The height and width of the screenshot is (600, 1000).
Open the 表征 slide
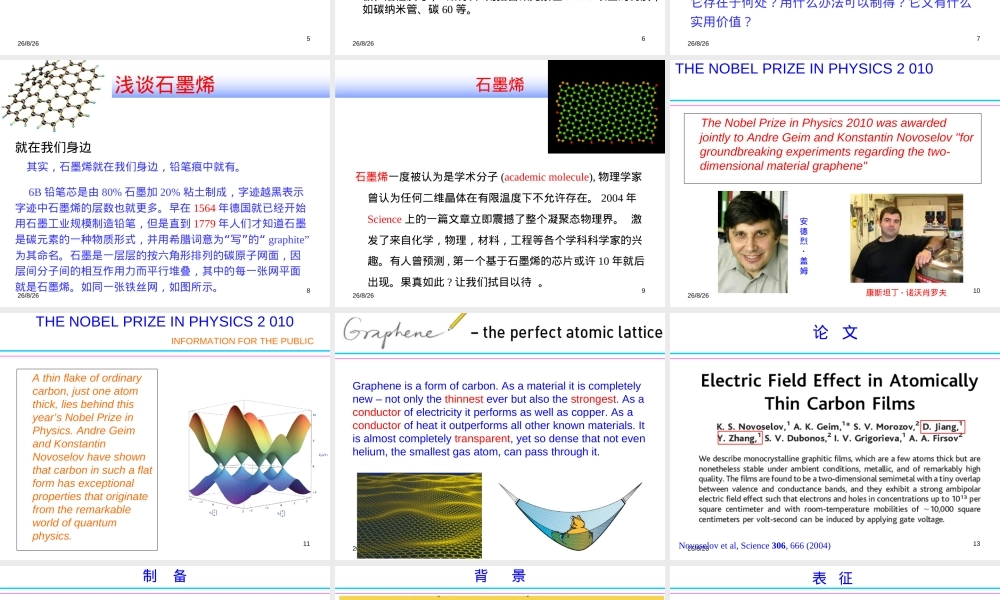click(835, 583)
